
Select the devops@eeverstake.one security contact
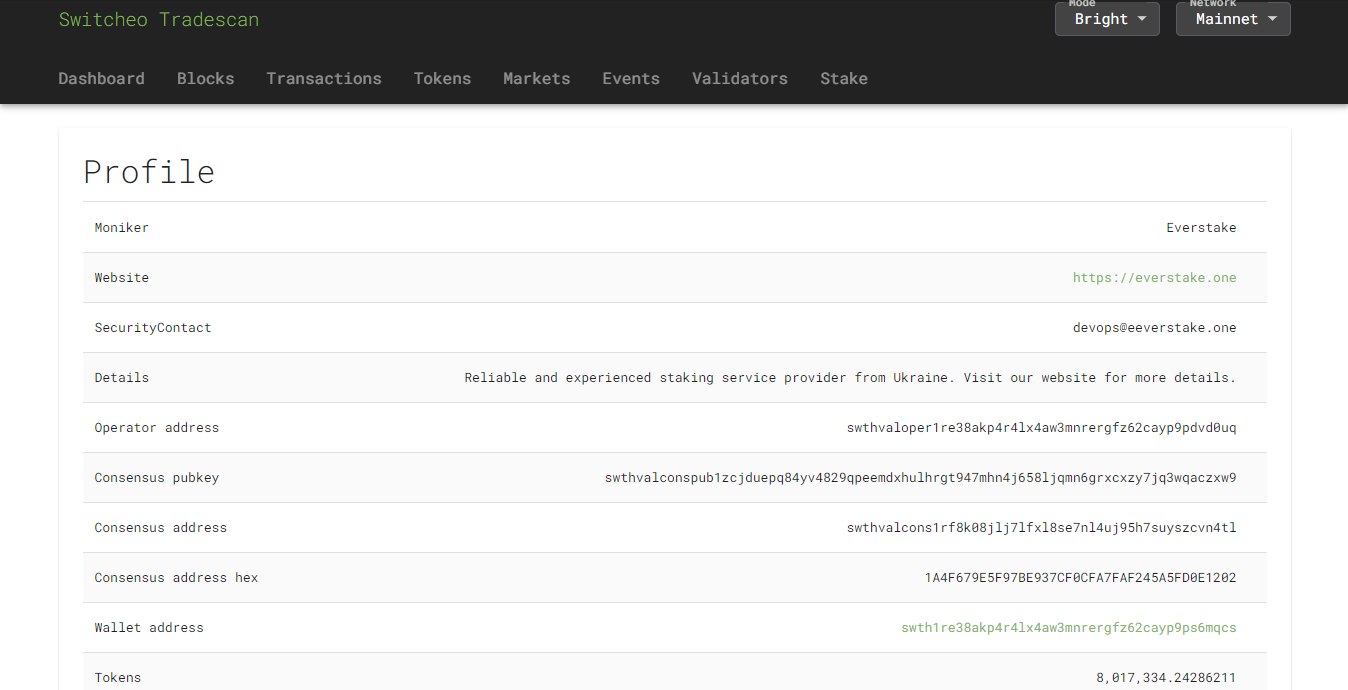click(x=1154, y=328)
